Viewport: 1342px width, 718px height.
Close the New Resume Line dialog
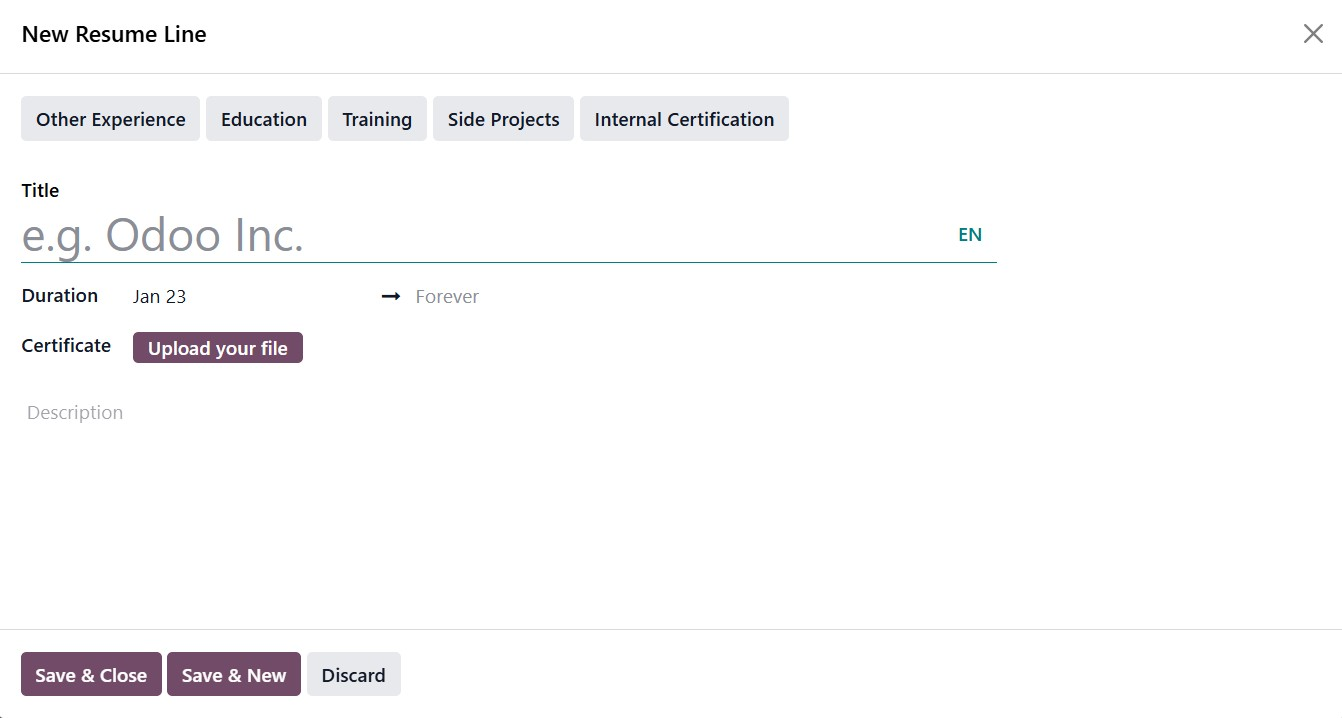coord(1313,34)
